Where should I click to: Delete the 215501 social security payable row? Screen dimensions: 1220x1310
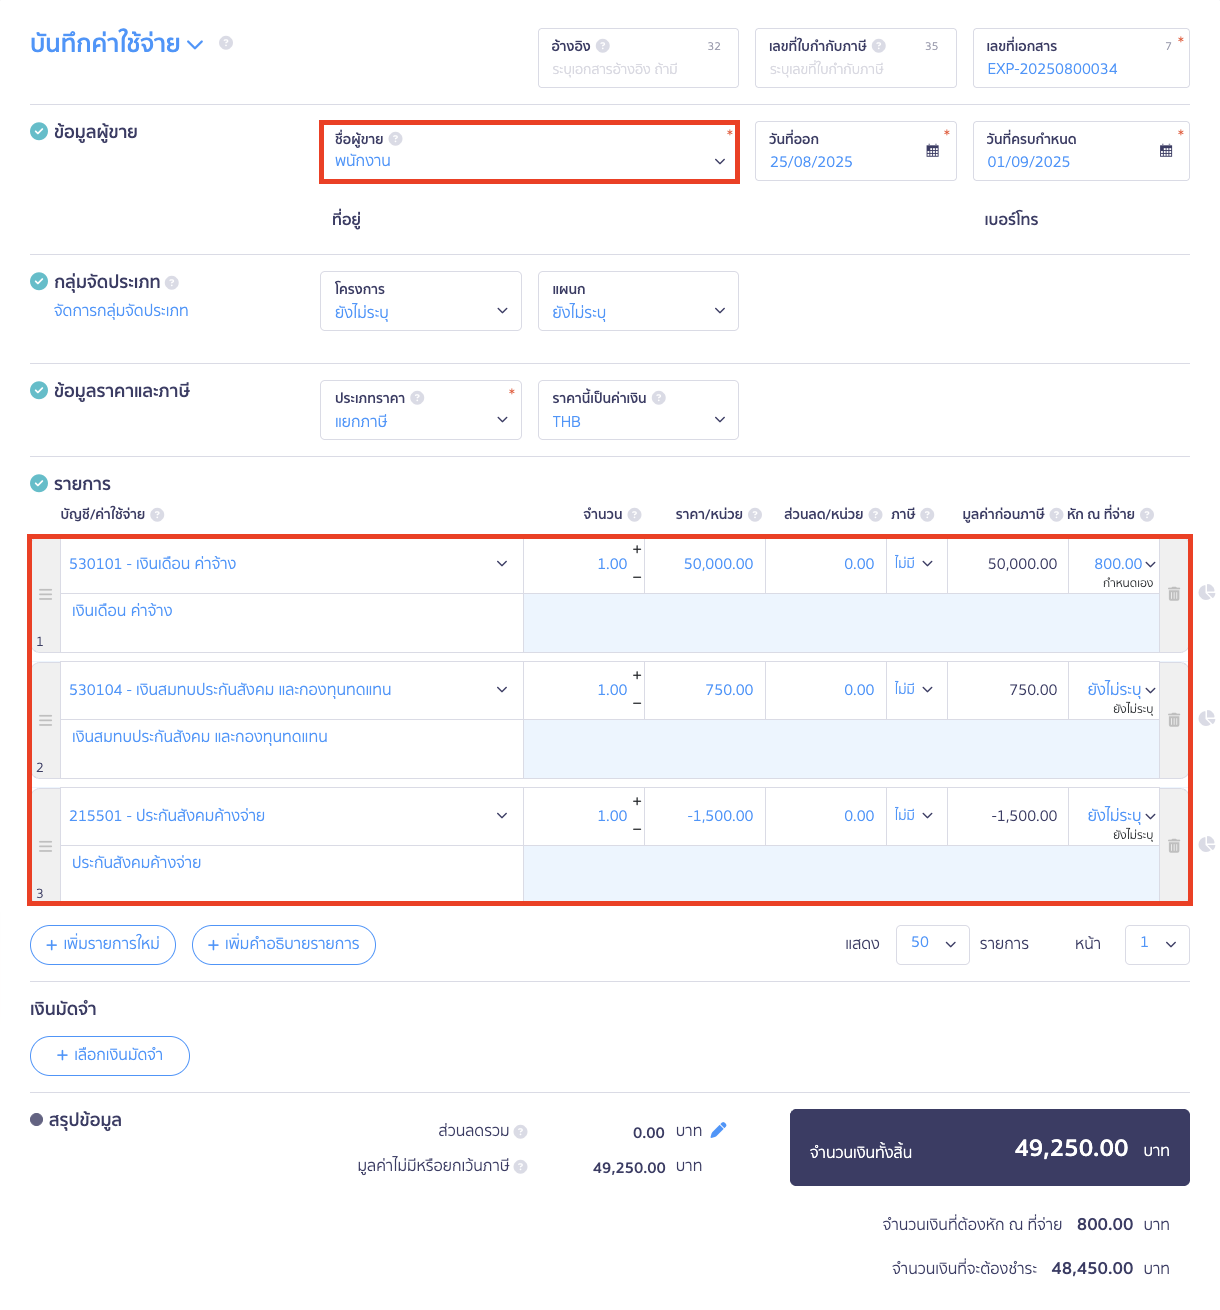point(1174,846)
